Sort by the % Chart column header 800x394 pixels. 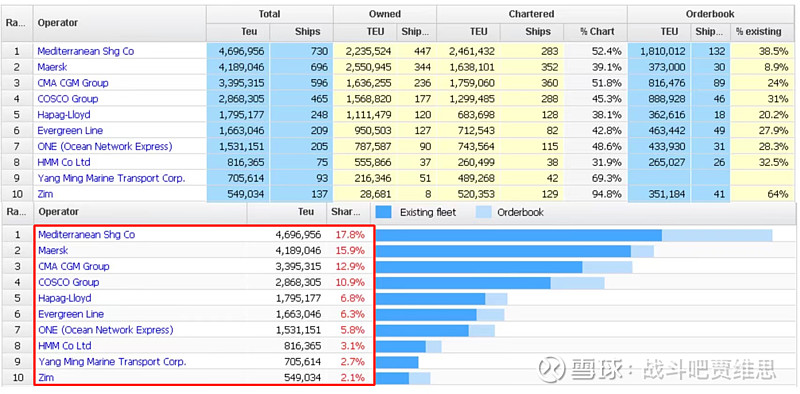pyautogui.click(x=596, y=32)
